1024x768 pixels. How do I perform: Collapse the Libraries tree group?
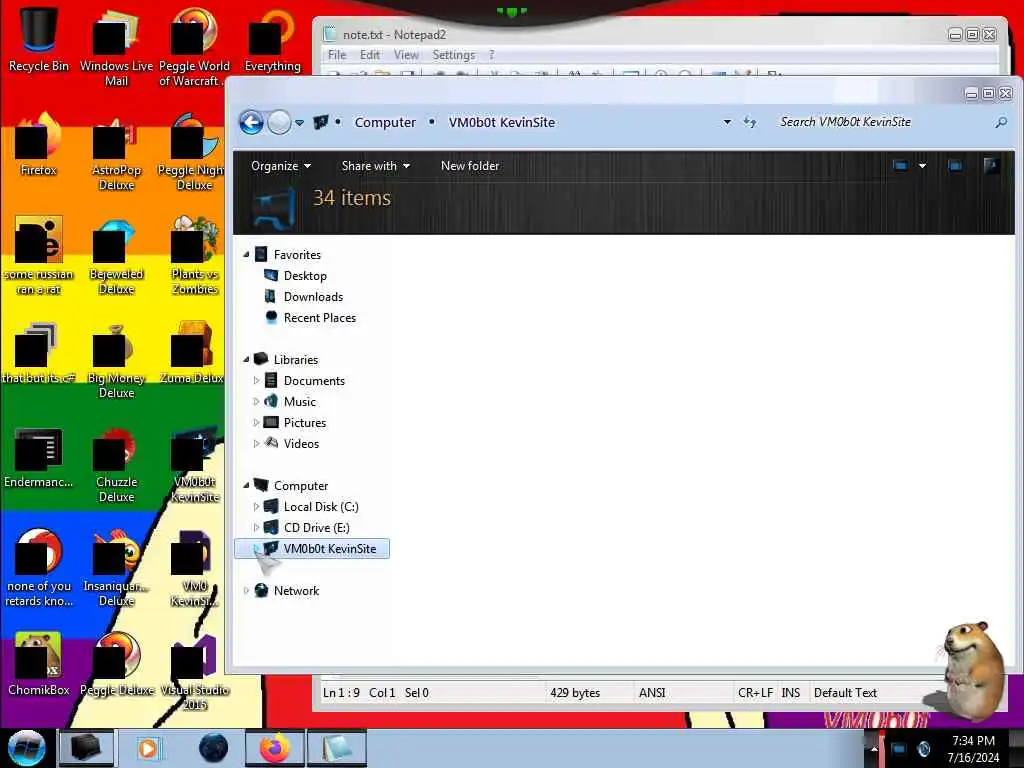tap(246, 360)
